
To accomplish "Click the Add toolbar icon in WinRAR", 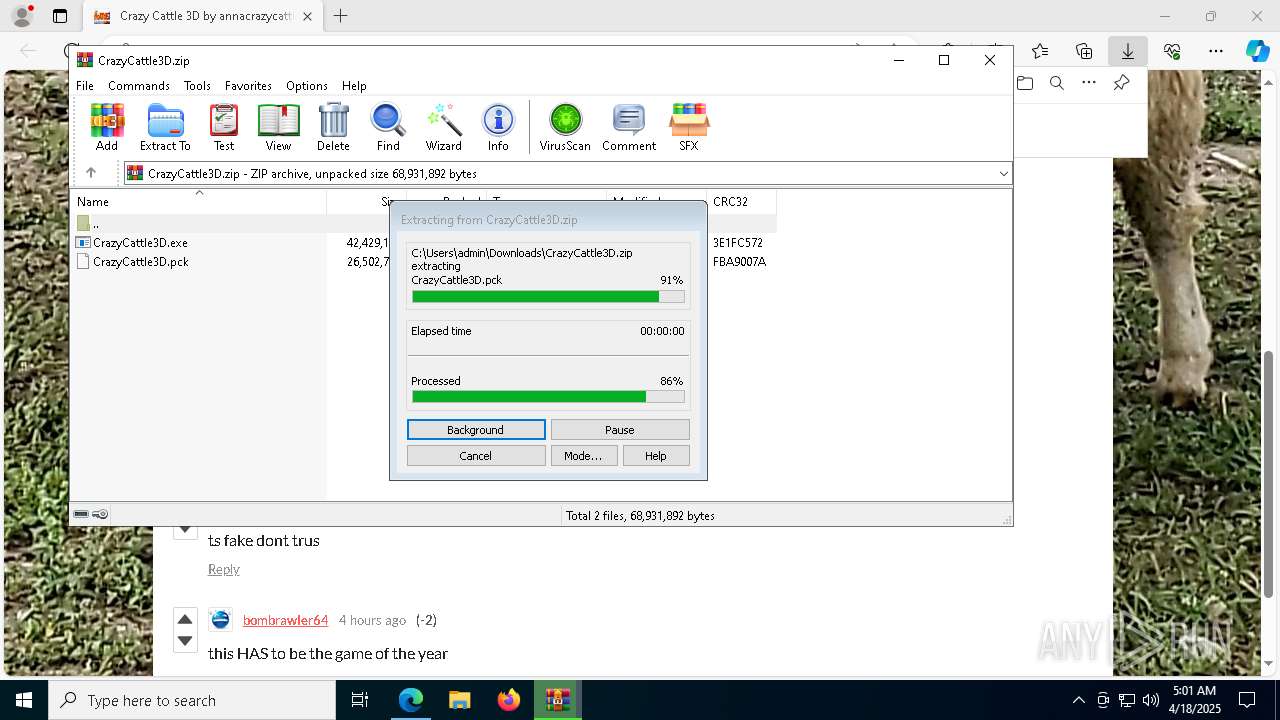I will (x=107, y=127).
